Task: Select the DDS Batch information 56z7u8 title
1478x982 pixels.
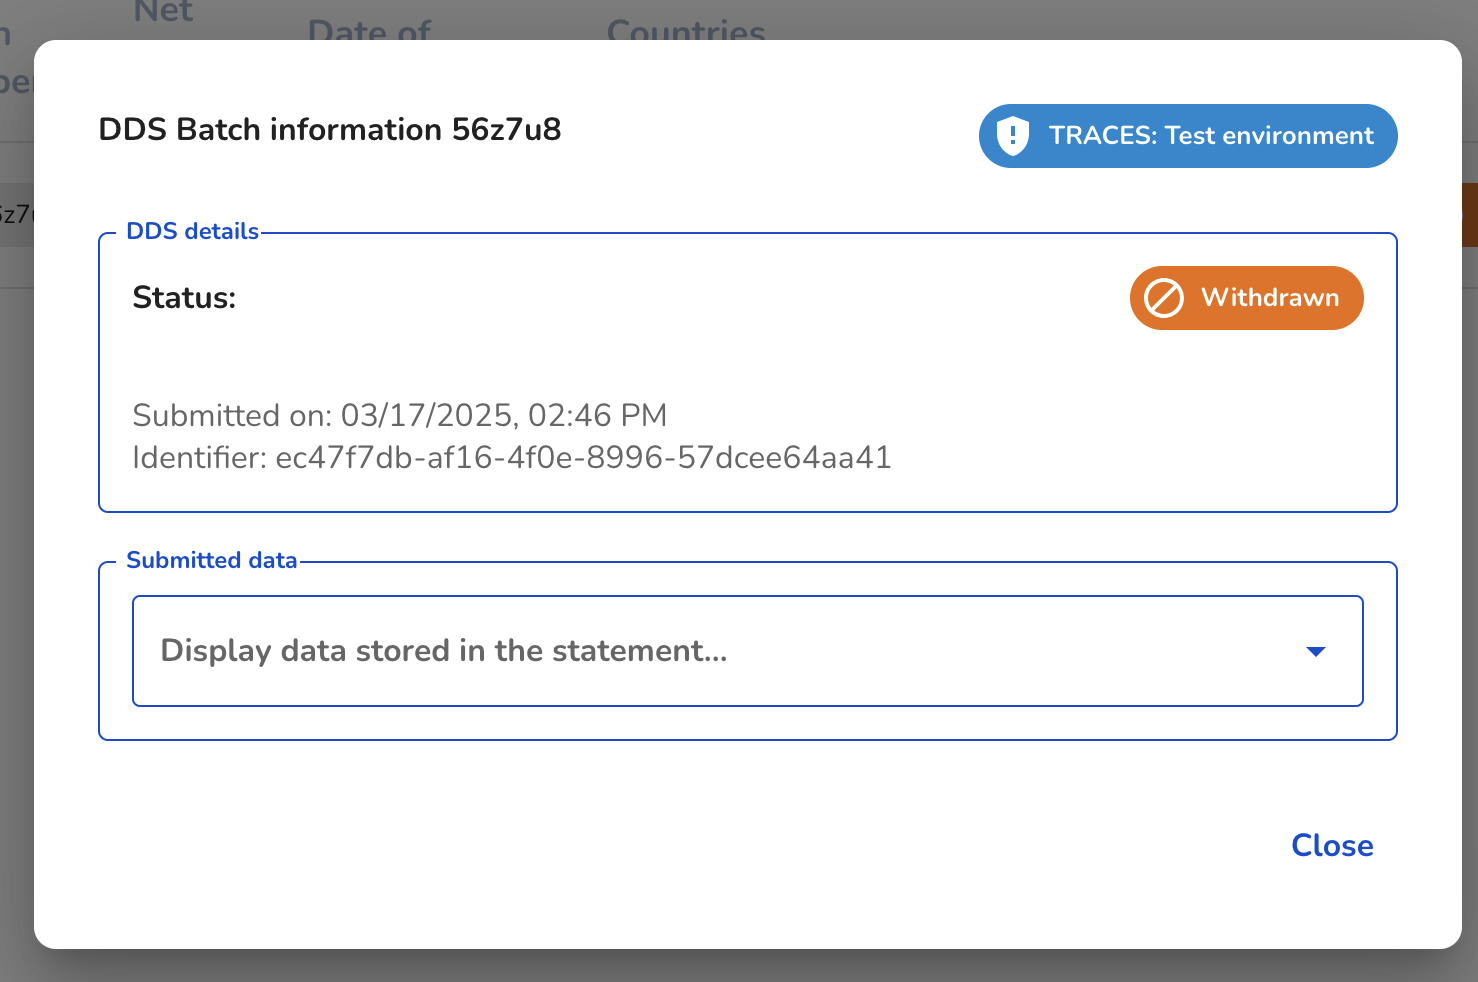Action: click(330, 129)
